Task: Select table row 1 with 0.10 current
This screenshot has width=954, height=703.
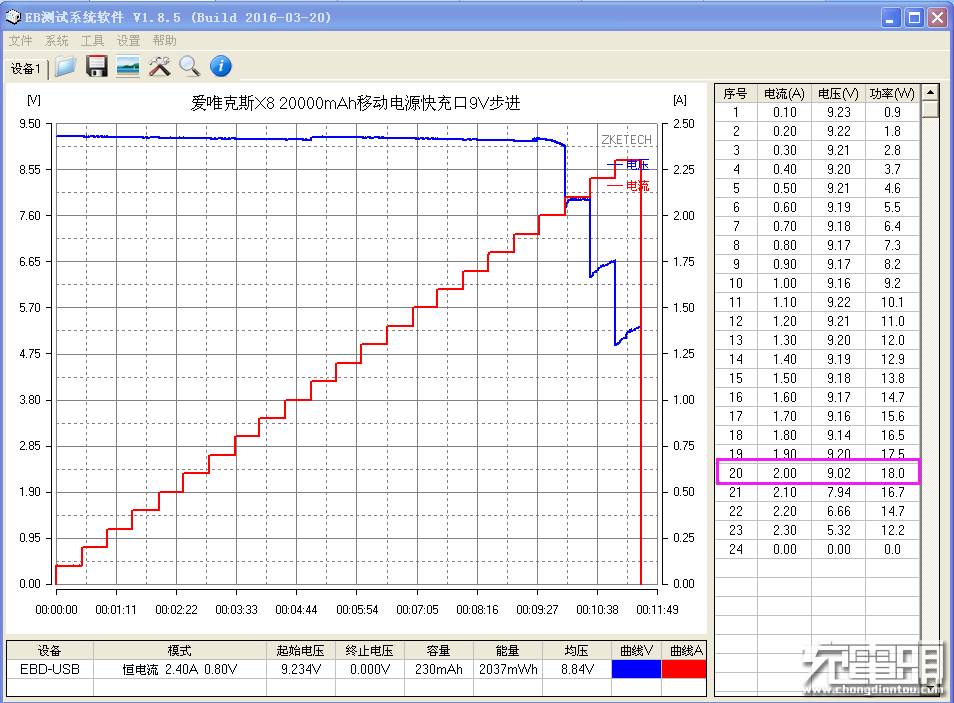Action: coord(817,113)
